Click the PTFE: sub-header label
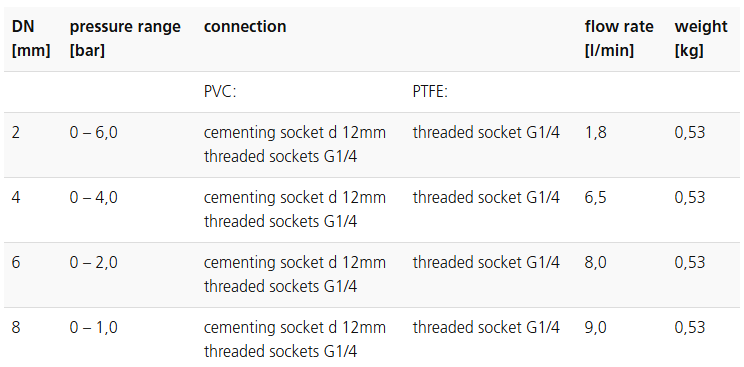Image resolution: width=744 pixels, height=367 pixels. 430,92
